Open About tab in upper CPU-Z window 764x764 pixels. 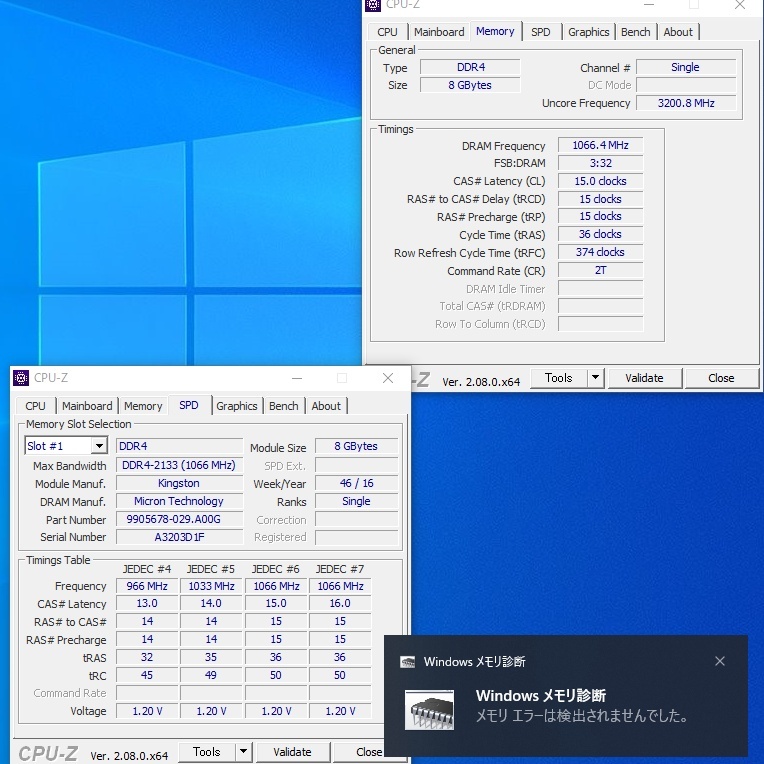tap(678, 32)
